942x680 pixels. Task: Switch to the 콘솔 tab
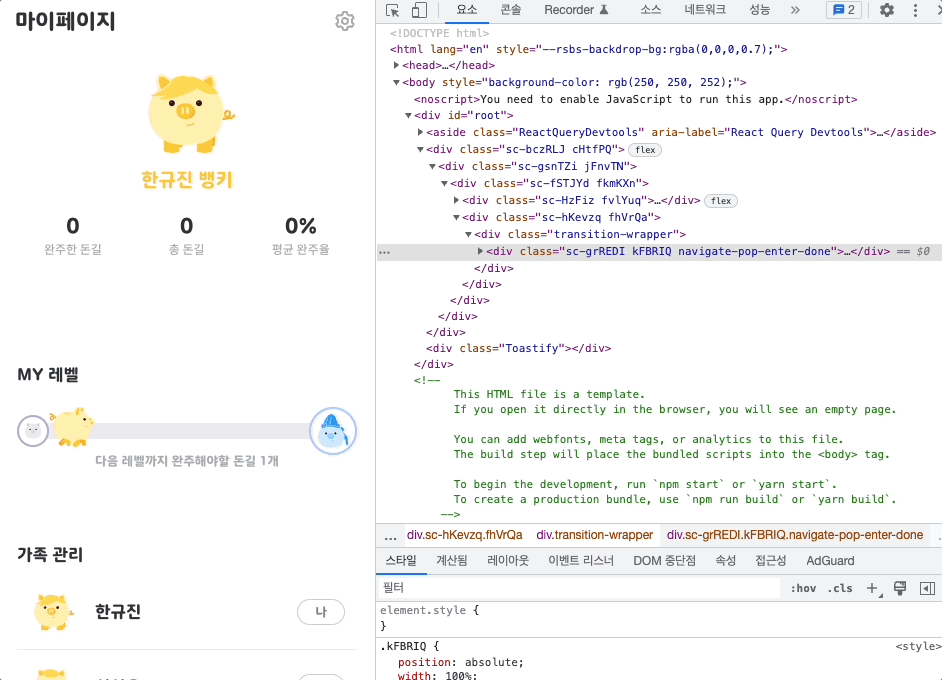[511, 10]
